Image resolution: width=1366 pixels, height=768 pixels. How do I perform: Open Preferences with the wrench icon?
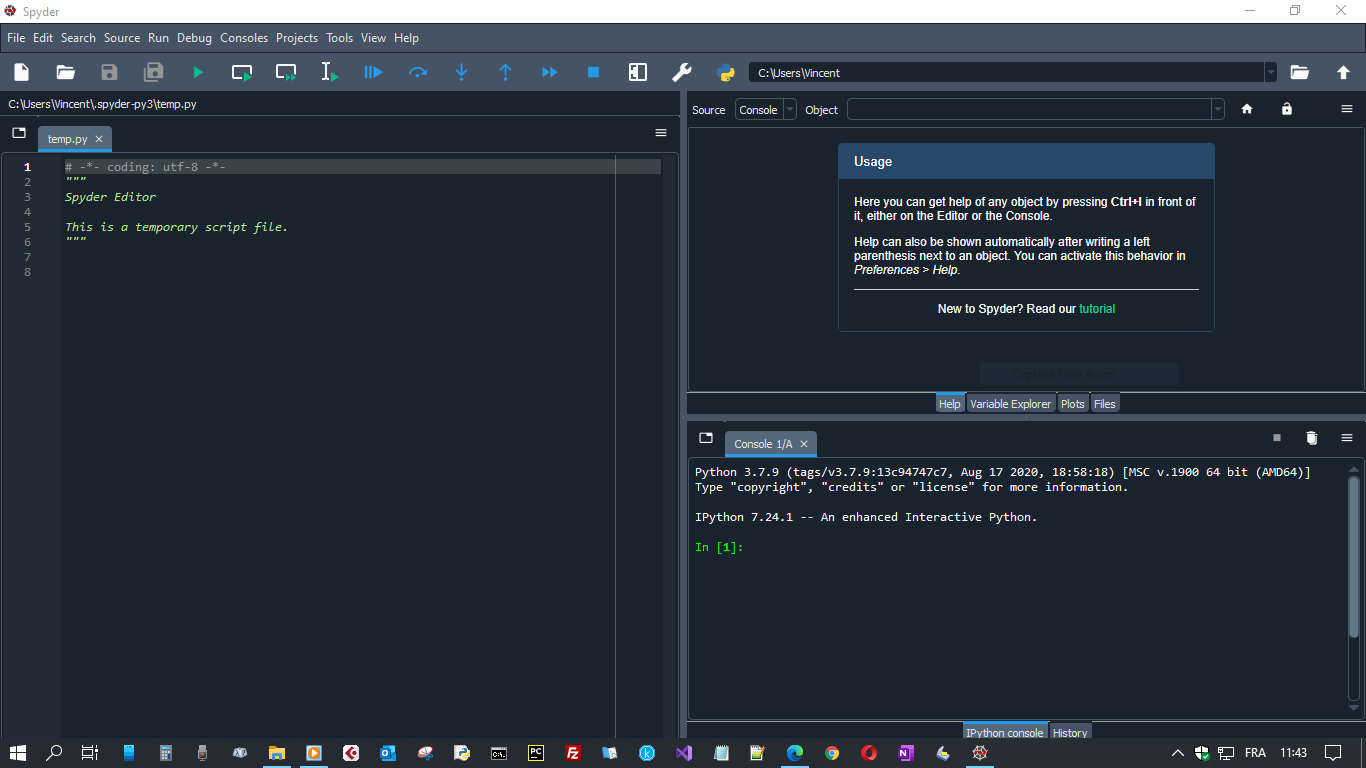pyautogui.click(x=682, y=72)
